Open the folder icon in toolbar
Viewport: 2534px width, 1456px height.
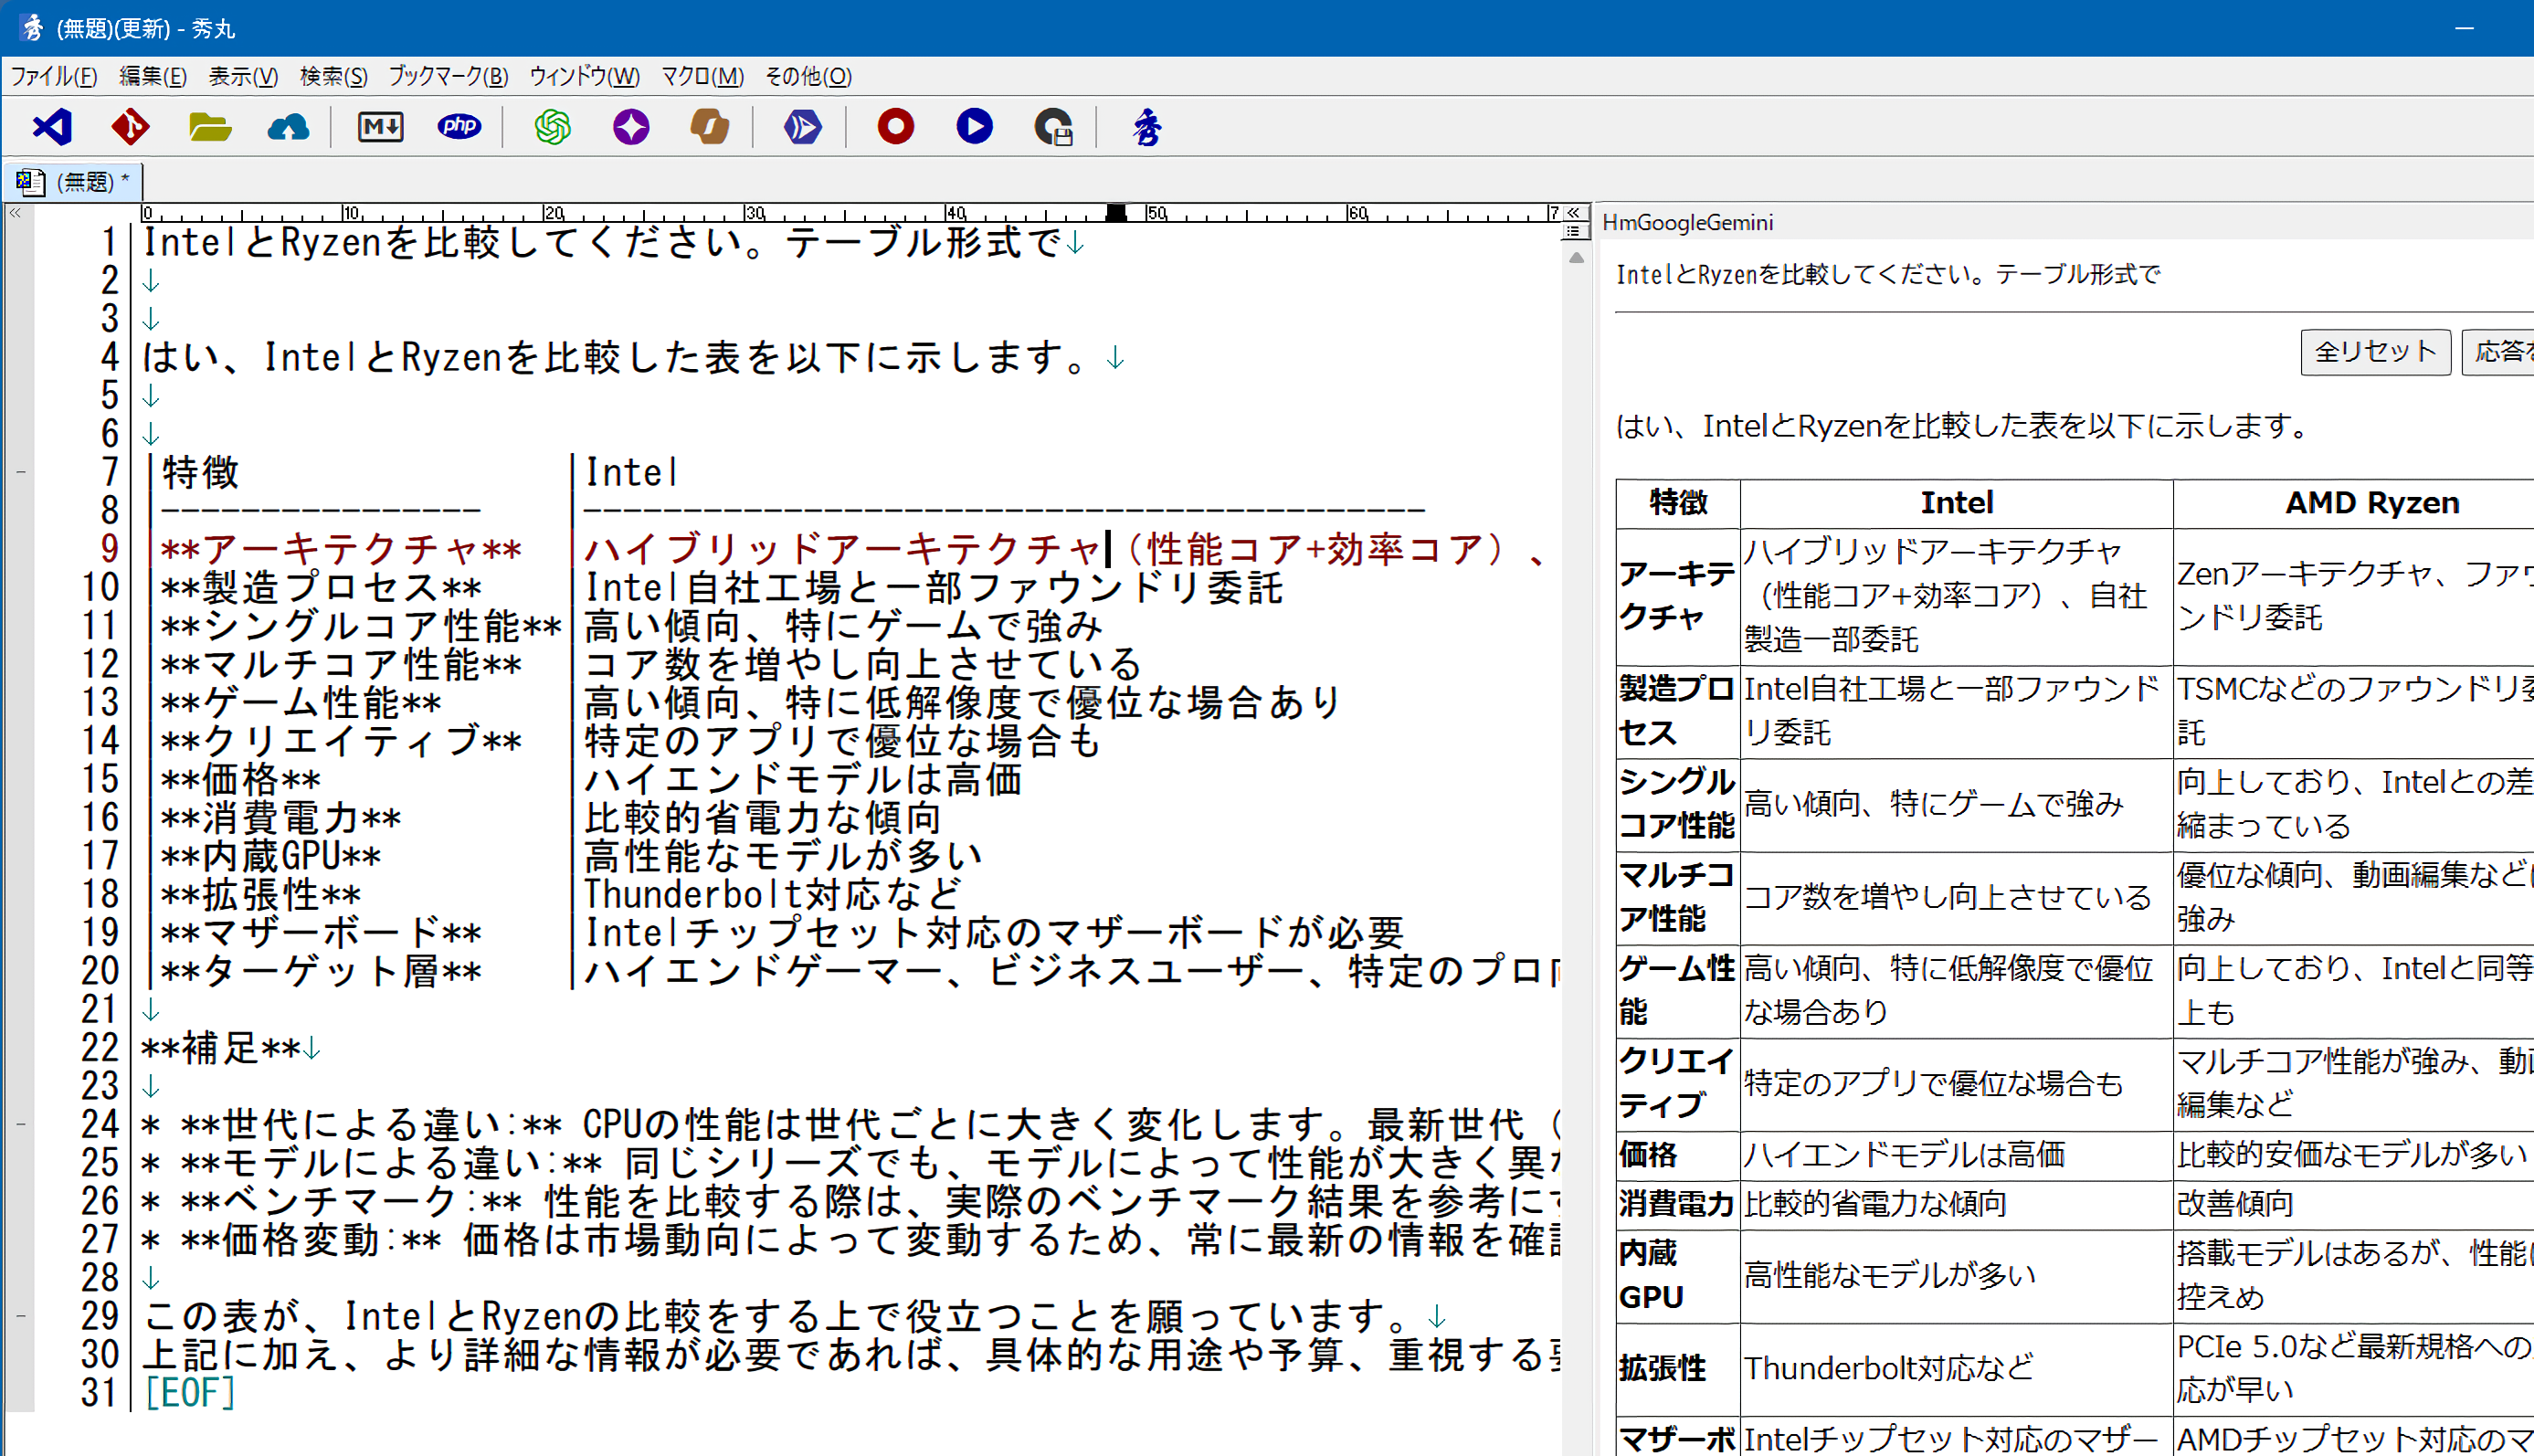point(210,127)
